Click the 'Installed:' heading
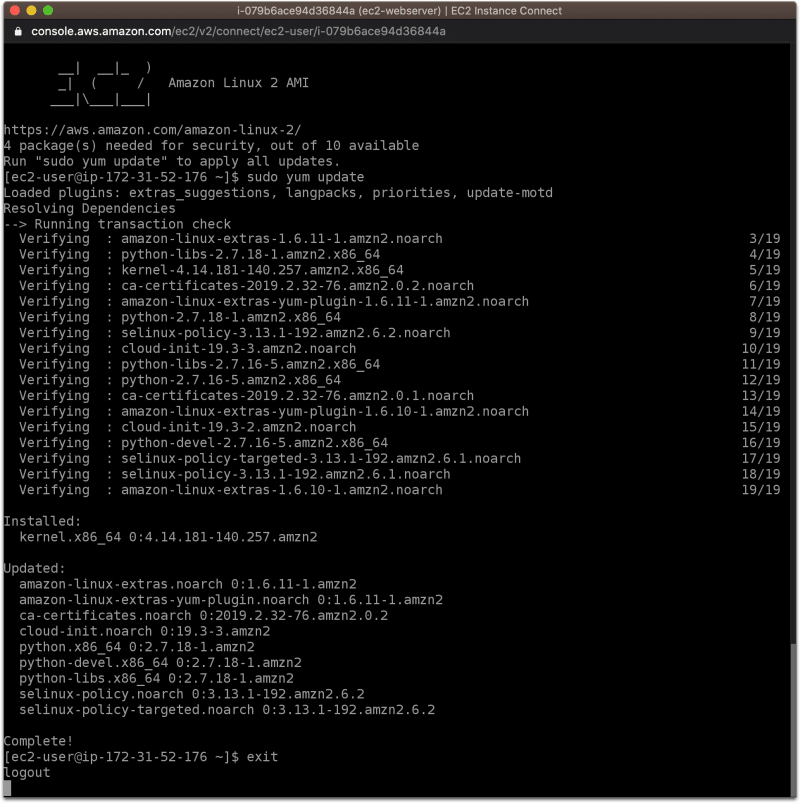 [42, 521]
